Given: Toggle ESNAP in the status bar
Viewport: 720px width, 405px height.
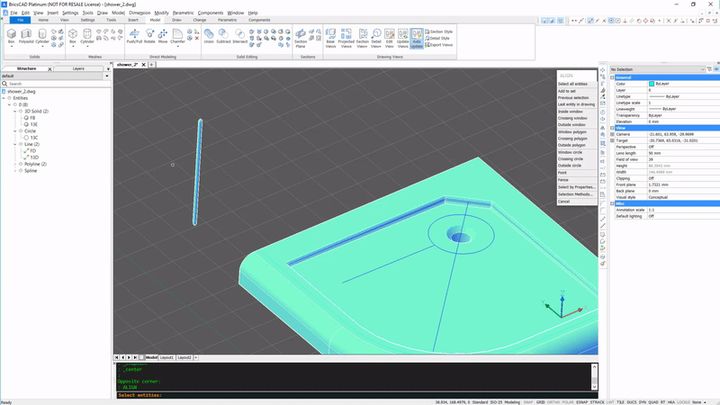Looking at the screenshot, I should tap(582, 402).
